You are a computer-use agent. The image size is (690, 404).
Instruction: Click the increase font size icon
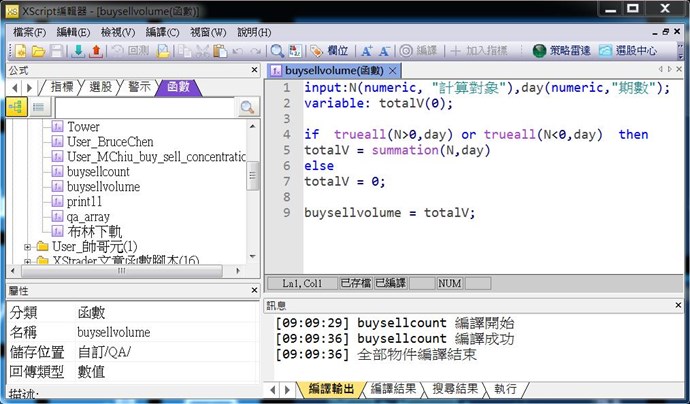(x=367, y=51)
